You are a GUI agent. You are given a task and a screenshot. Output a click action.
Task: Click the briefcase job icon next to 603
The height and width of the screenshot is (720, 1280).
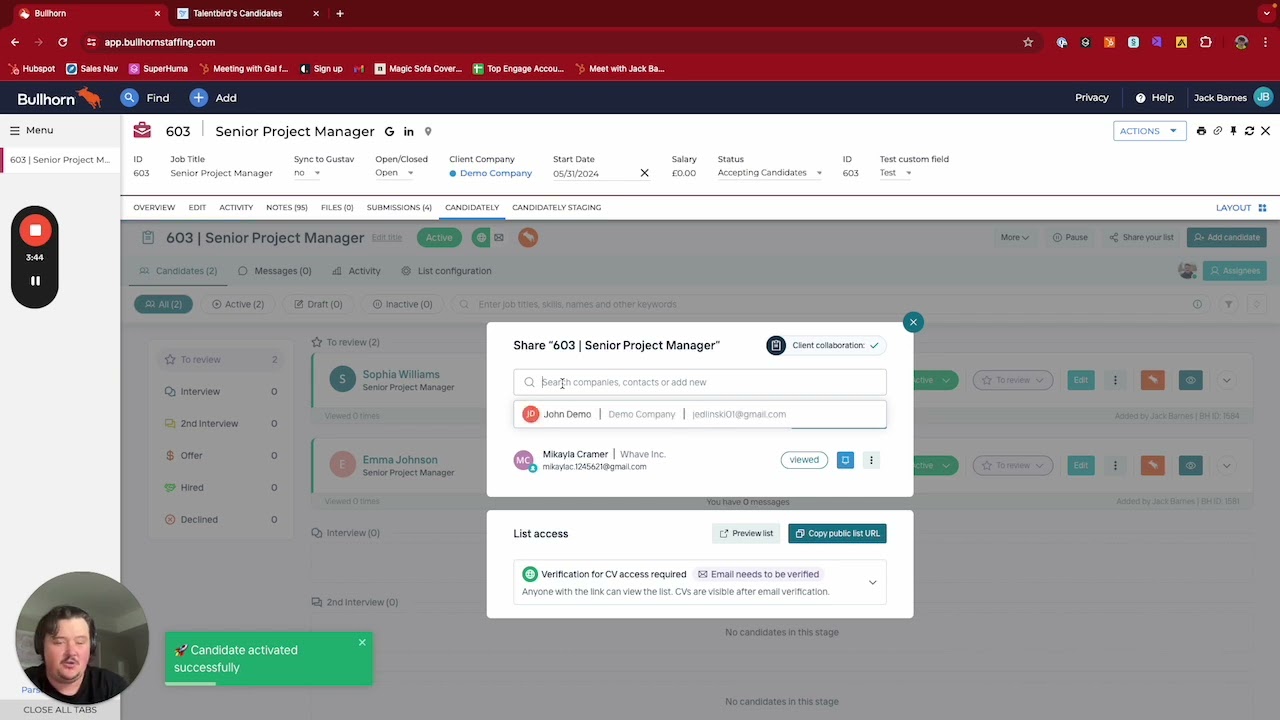(x=142, y=131)
